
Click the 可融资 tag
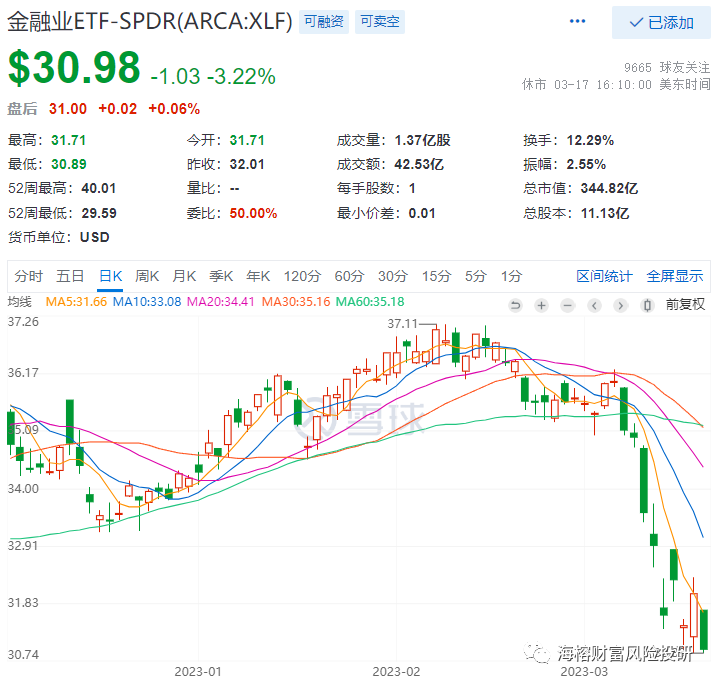tap(324, 21)
